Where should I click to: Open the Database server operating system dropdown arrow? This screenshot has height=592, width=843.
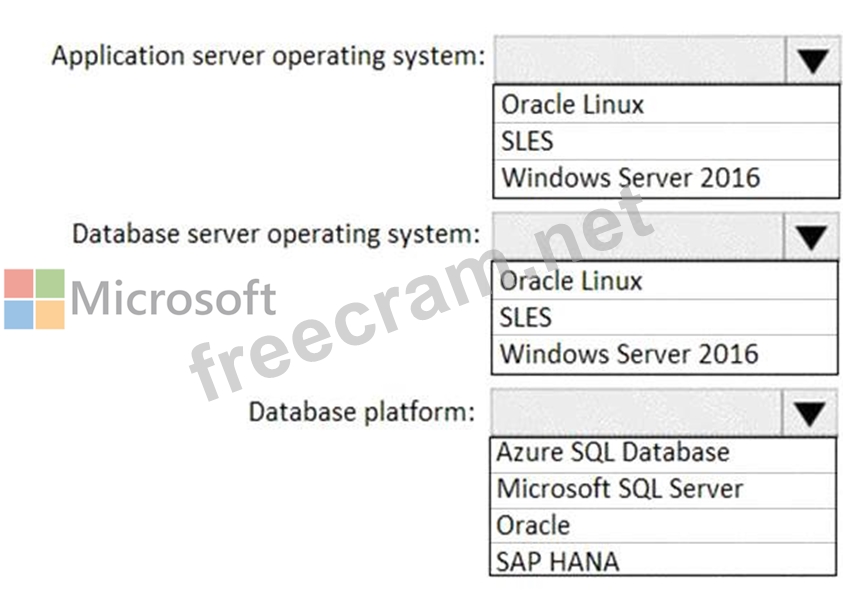(x=811, y=237)
